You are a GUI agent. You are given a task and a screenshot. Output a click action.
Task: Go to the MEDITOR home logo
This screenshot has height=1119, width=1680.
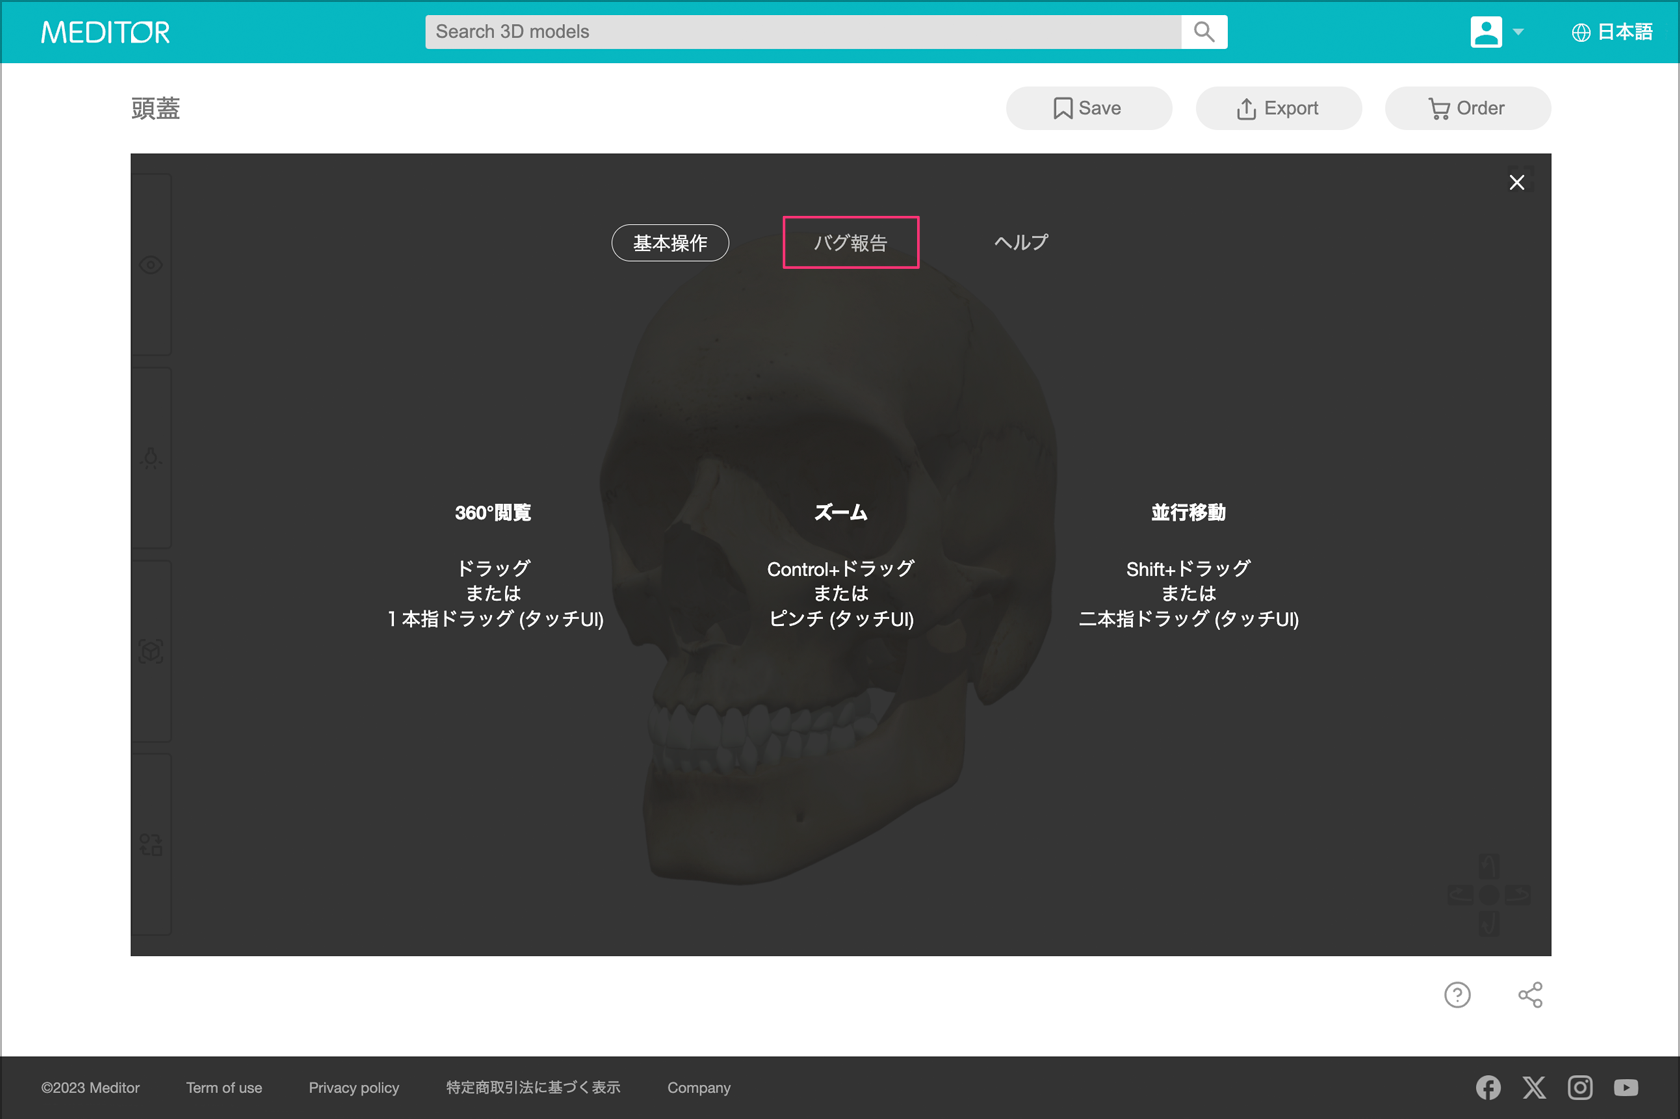tap(106, 32)
